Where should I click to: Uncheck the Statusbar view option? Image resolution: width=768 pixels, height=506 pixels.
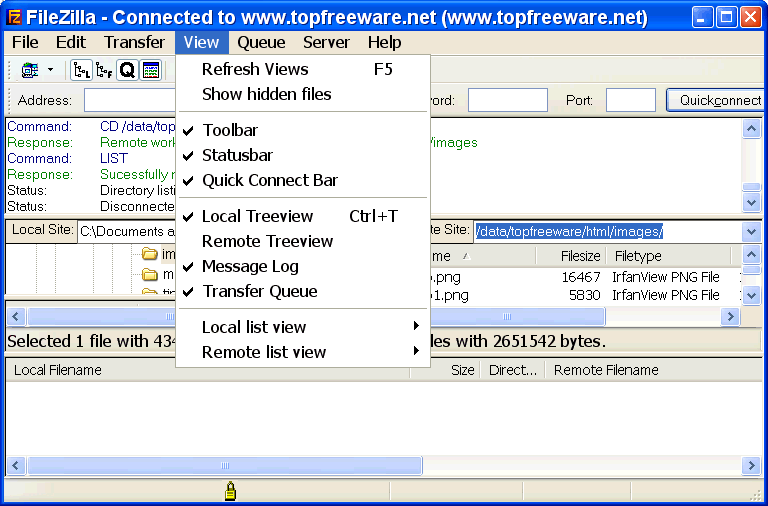303,155
